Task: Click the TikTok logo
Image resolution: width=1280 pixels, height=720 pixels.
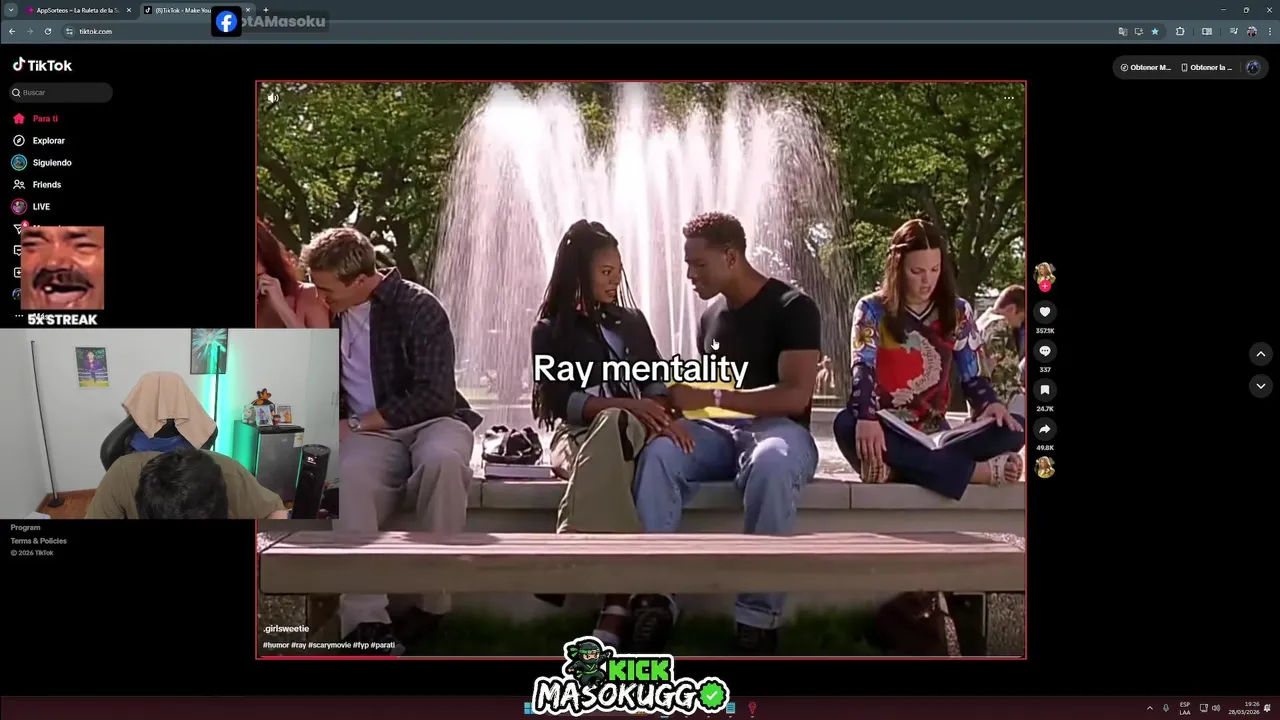Action: point(42,65)
